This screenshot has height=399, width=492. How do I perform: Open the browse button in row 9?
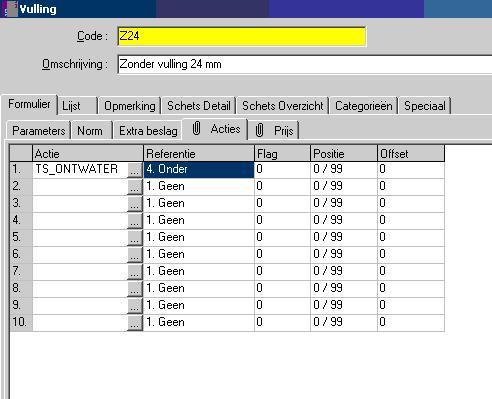tap(134, 306)
